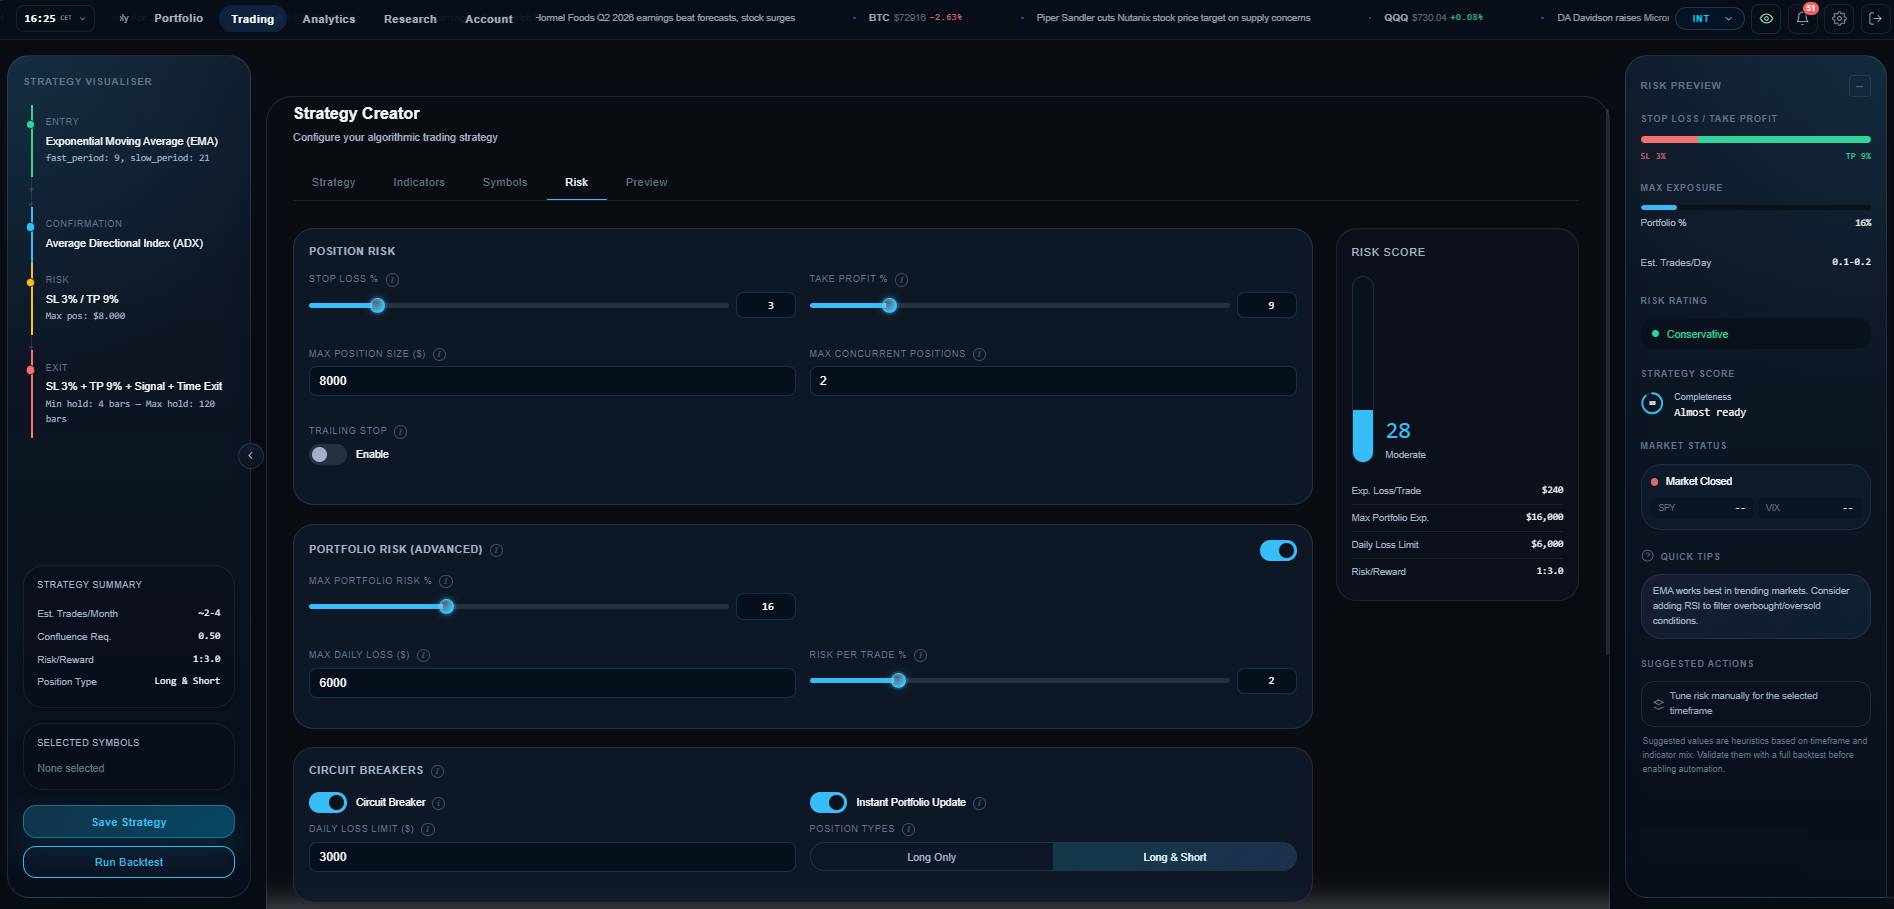Click the Circuit Breakers section info icon
1894x909 pixels.
(437, 771)
